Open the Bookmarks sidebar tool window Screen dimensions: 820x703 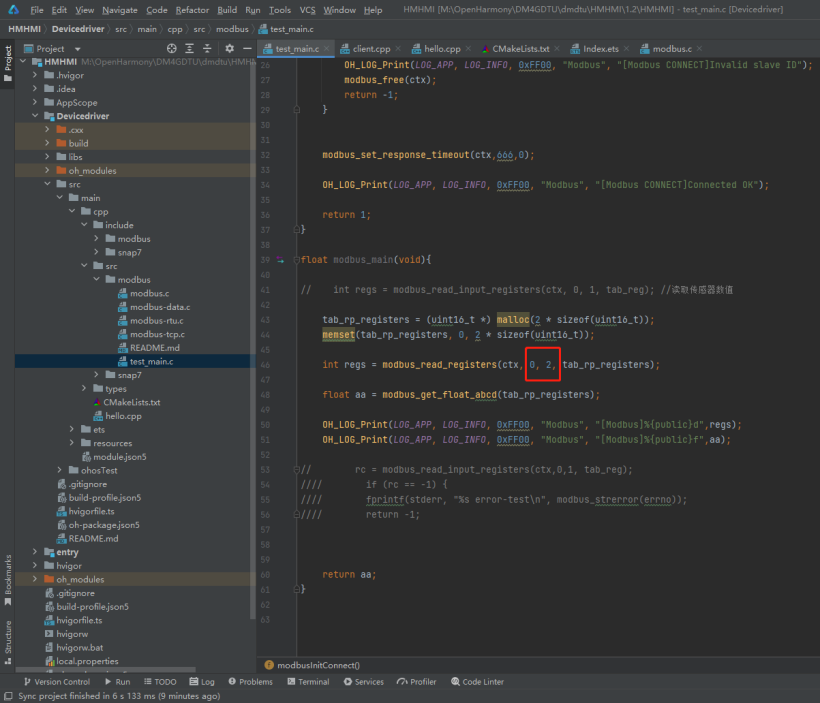[8, 579]
